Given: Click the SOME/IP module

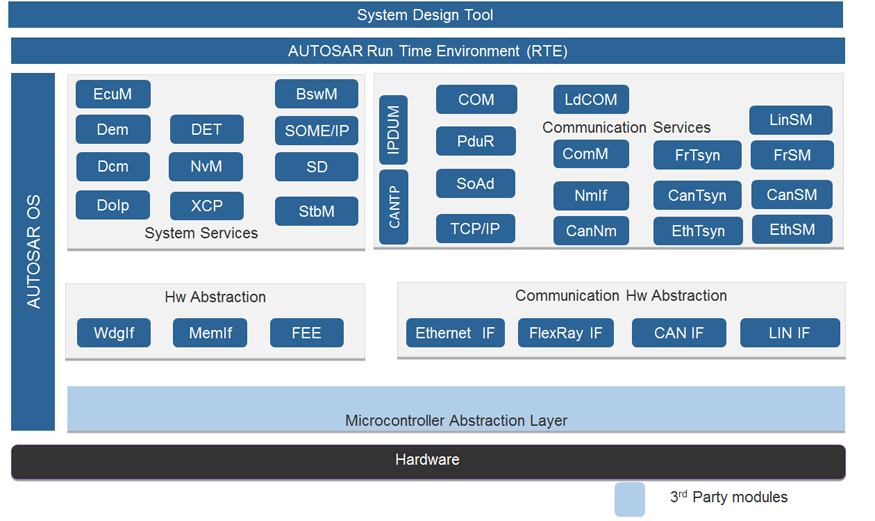Looking at the screenshot, I should pyautogui.click(x=316, y=131).
